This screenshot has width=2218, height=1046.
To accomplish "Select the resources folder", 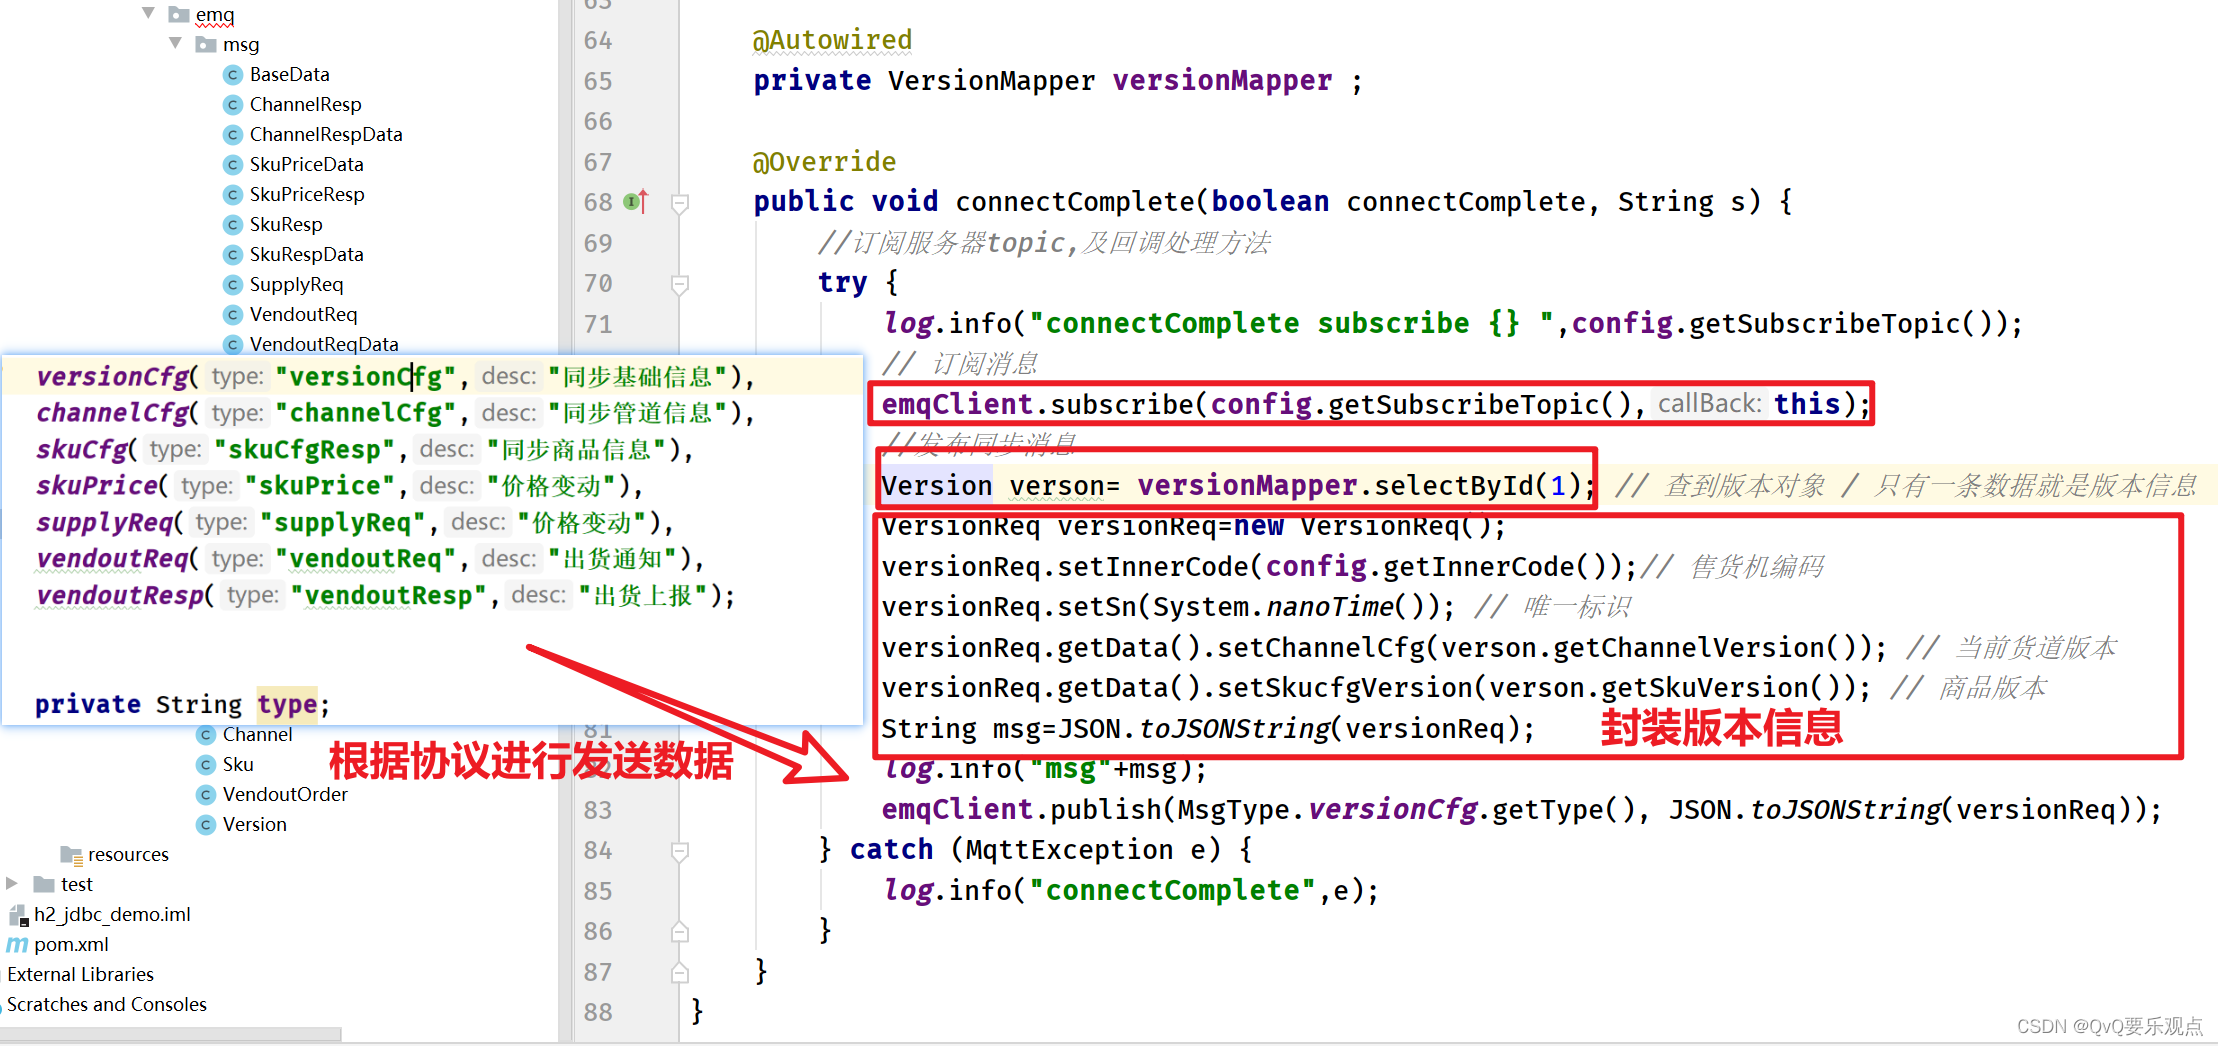I will click(x=128, y=854).
